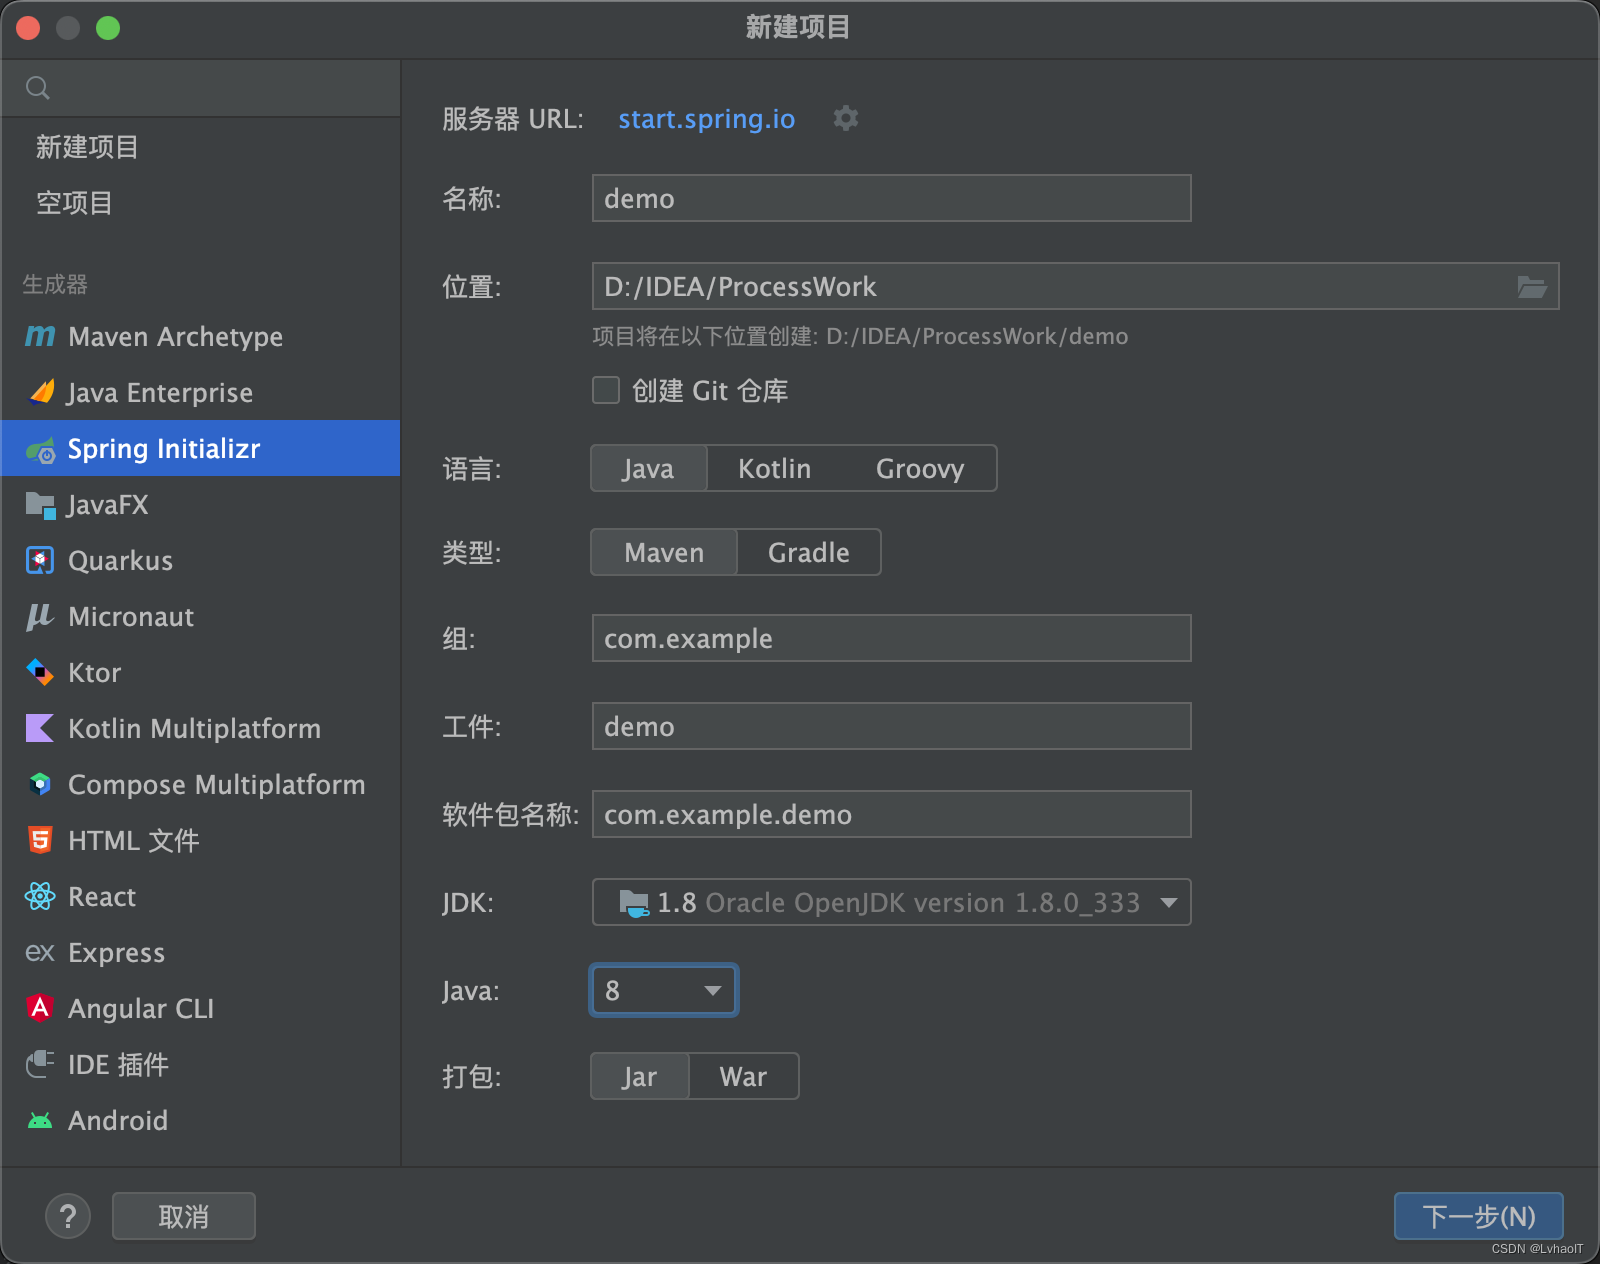Click the 组 group field com.example
This screenshot has height=1264, width=1600.
(892, 638)
